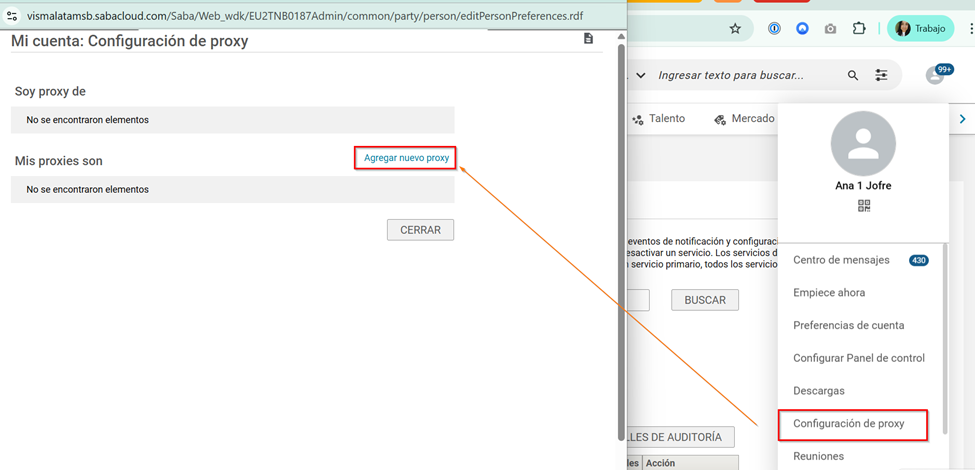975x470 pixels.
Task: Click the site information icon in popup address bar
Action: coord(12,16)
